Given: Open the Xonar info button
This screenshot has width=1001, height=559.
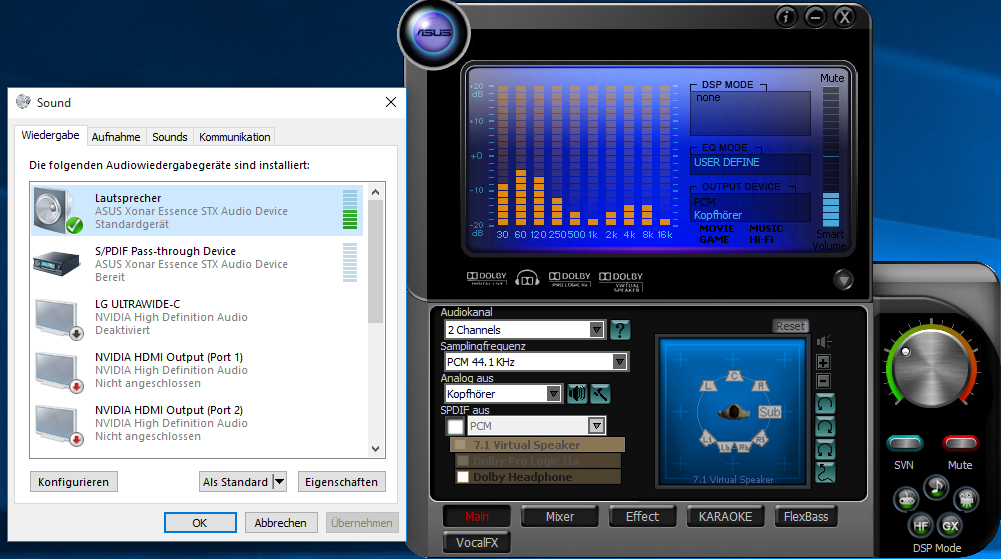Looking at the screenshot, I should point(786,17).
